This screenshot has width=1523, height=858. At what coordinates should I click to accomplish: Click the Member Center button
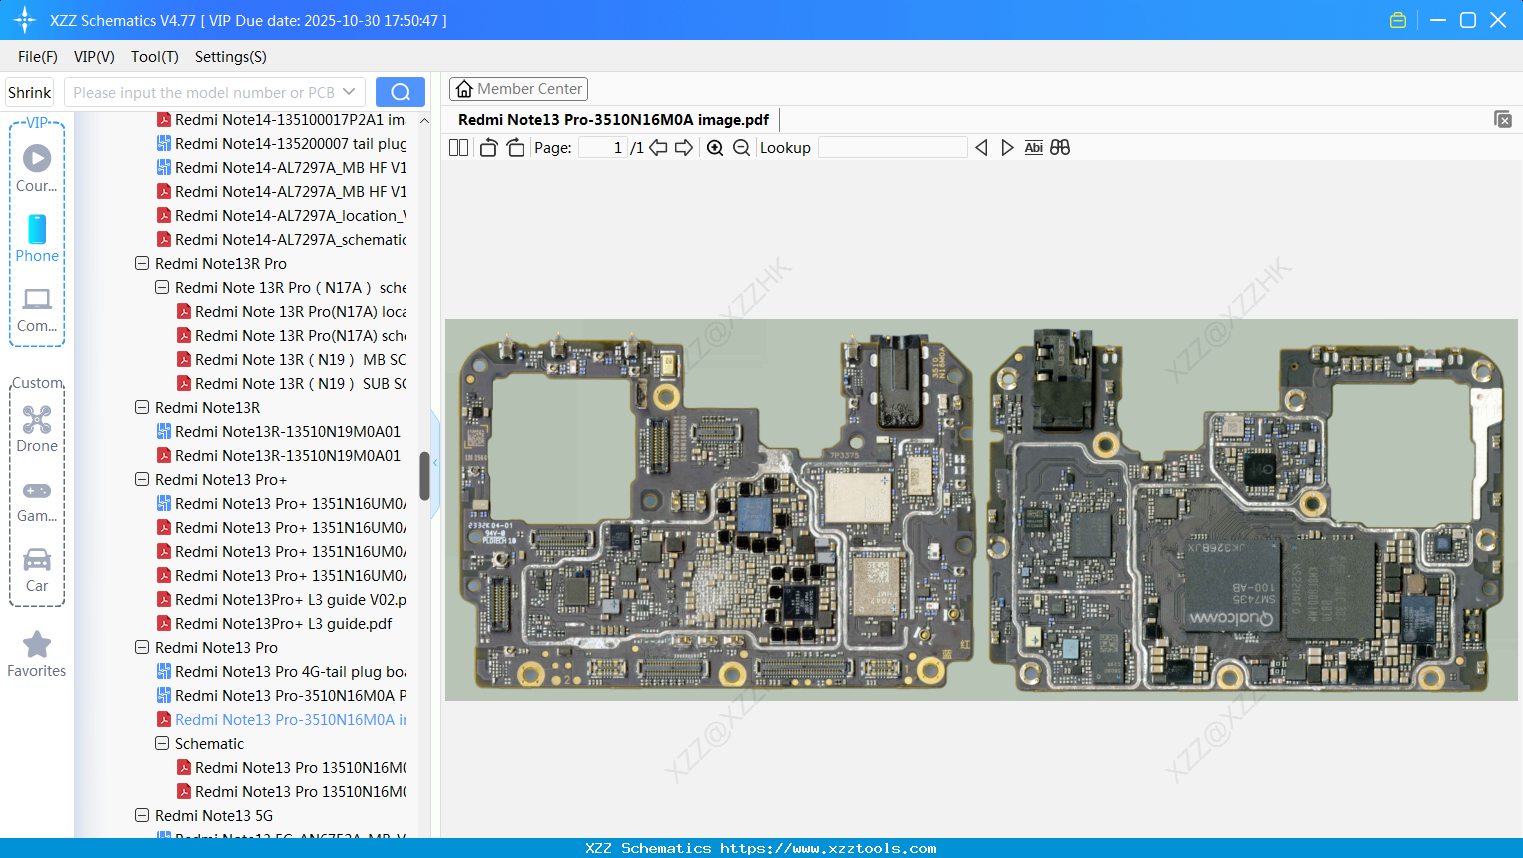pyautogui.click(x=518, y=89)
